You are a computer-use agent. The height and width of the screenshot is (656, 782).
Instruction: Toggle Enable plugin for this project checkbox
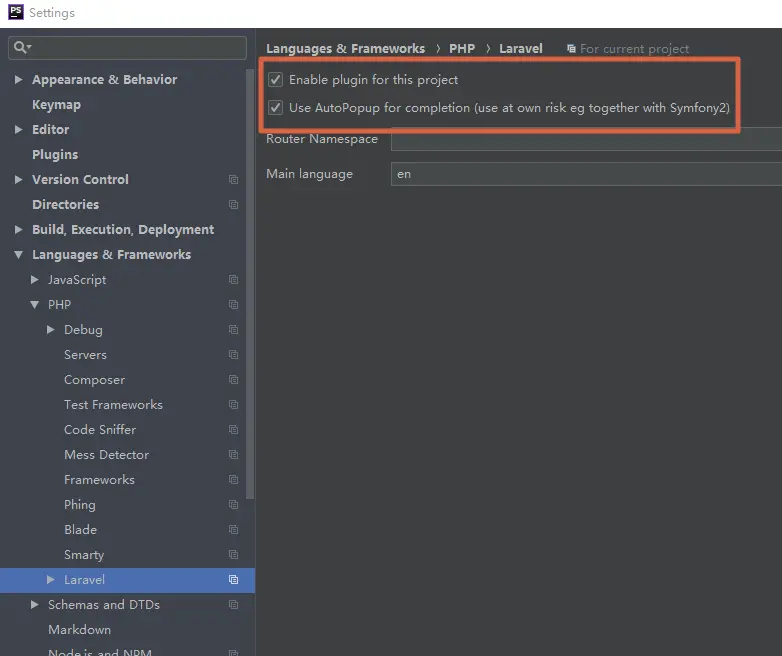tap(275, 80)
